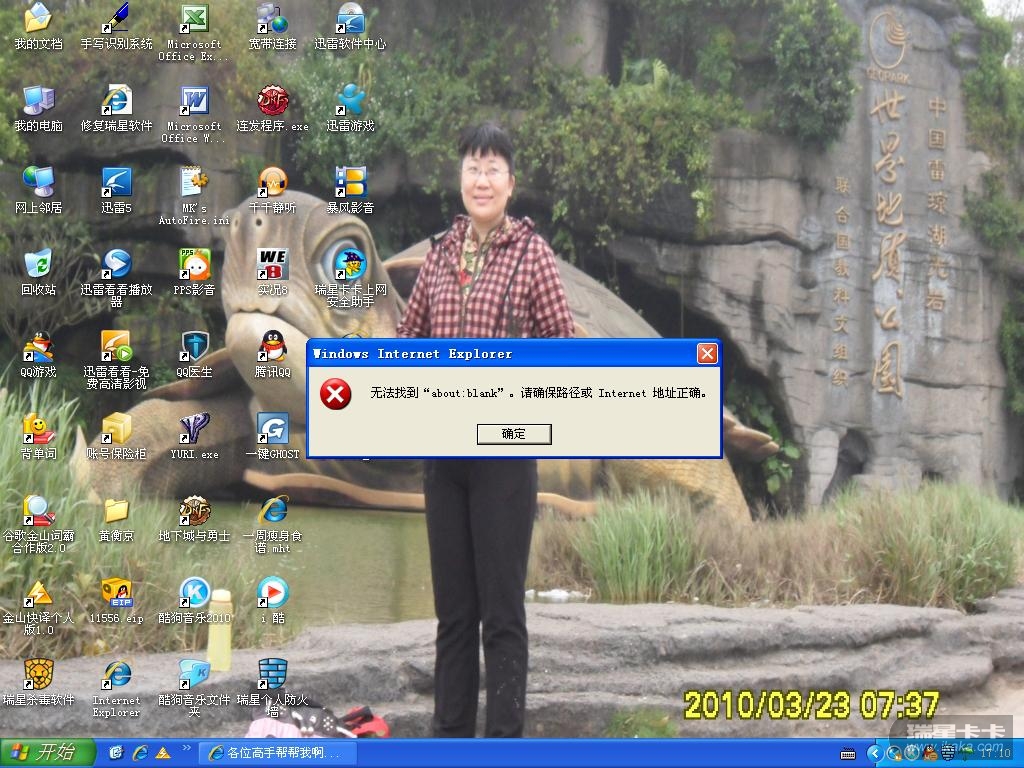The width and height of the screenshot is (1024, 768).
Task: Select YURI.exe icon
Action: (x=194, y=436)
